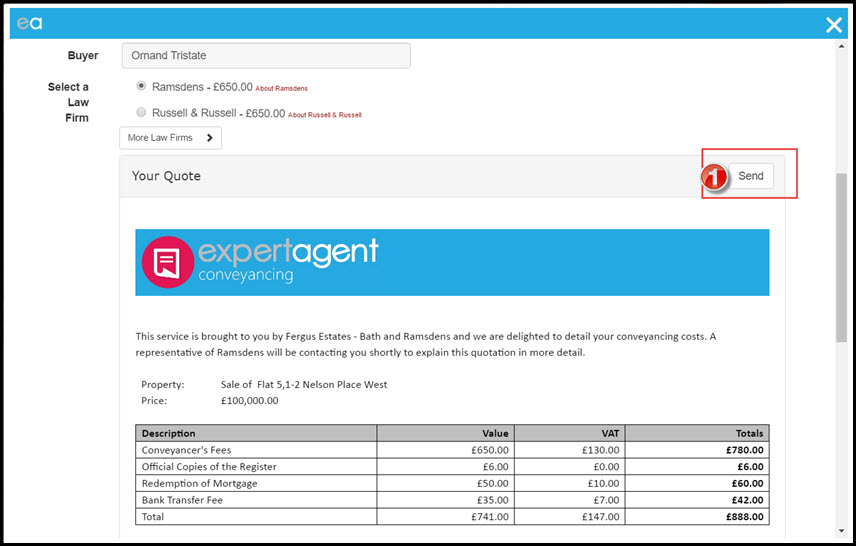Image resolution: width=856 pixels, height=546 pixels.
Task: Click the price value £100,000.00
Action: (x=249, y=401)
